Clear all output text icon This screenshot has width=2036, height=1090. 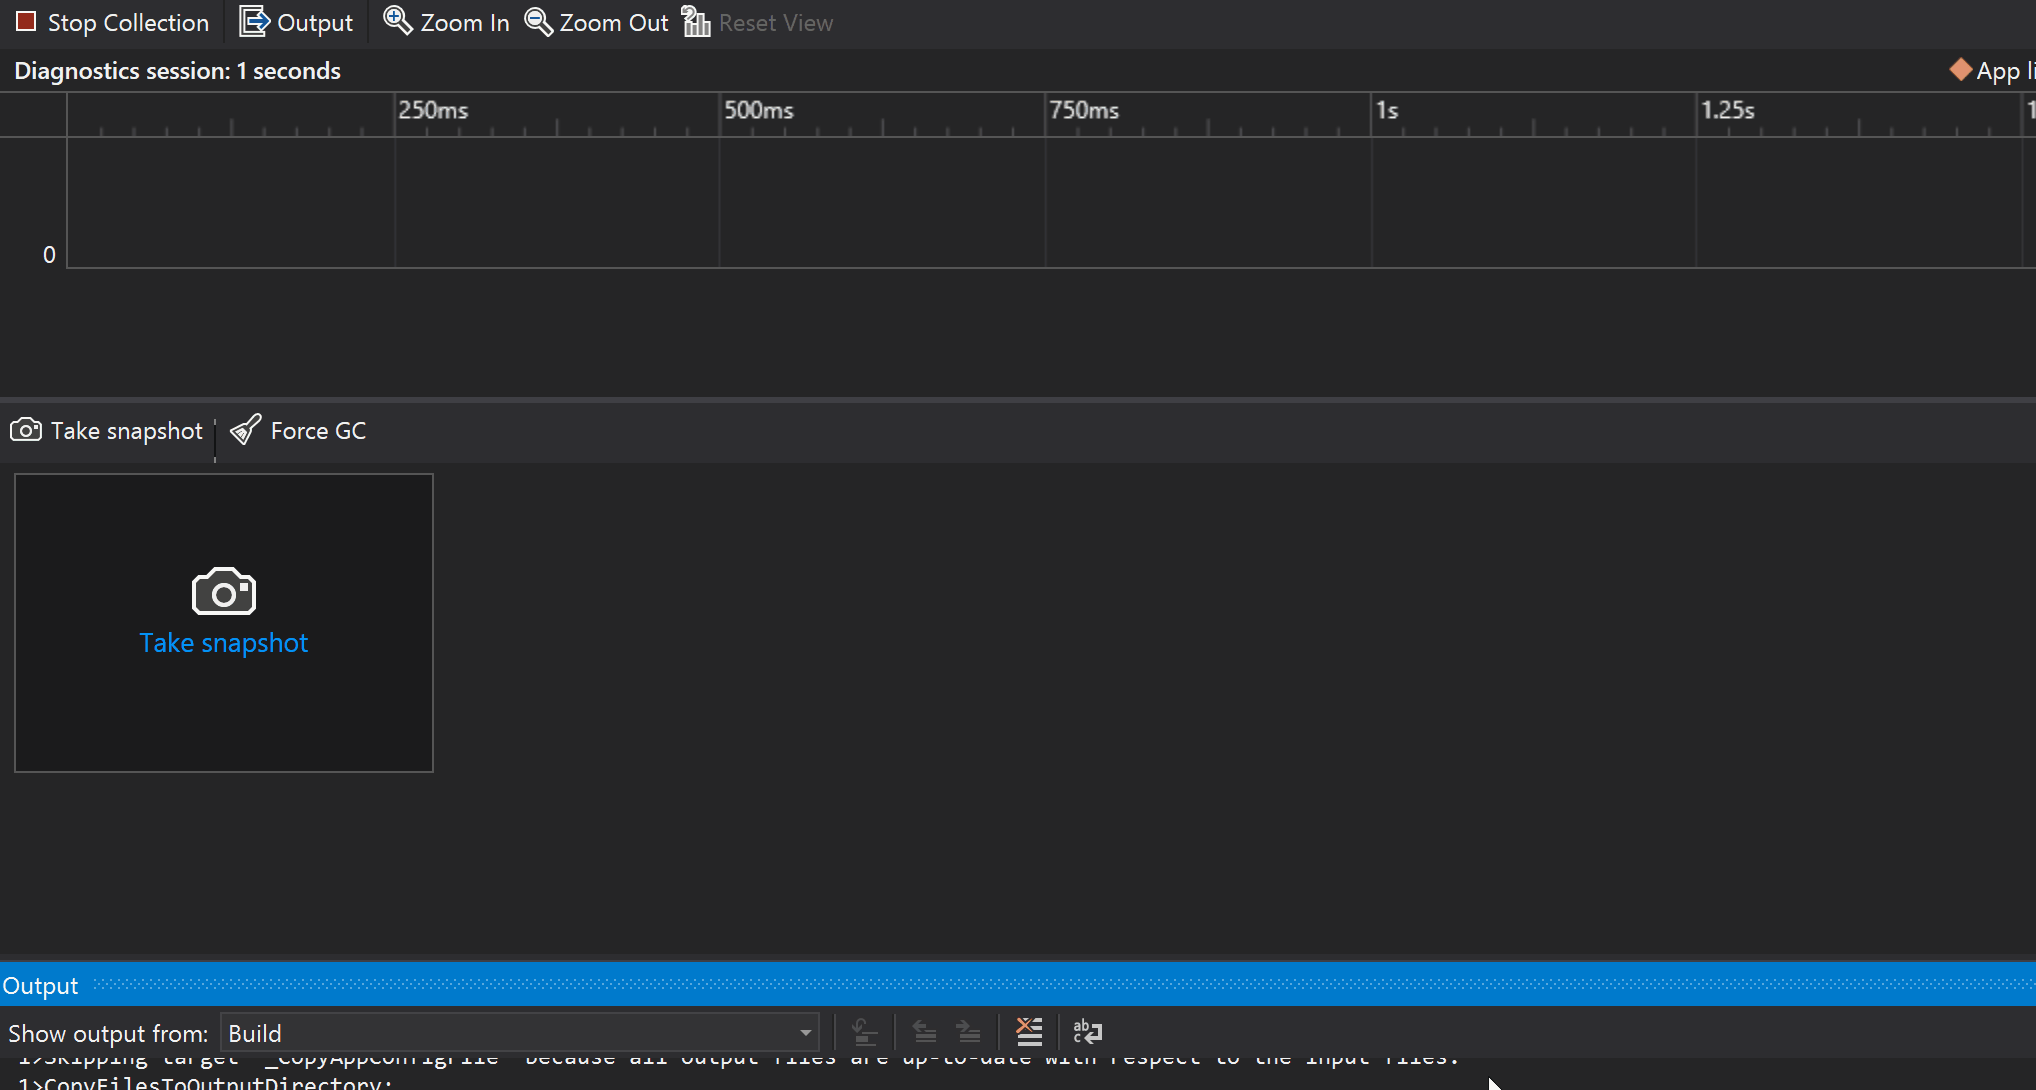tap(1029, 1031)
